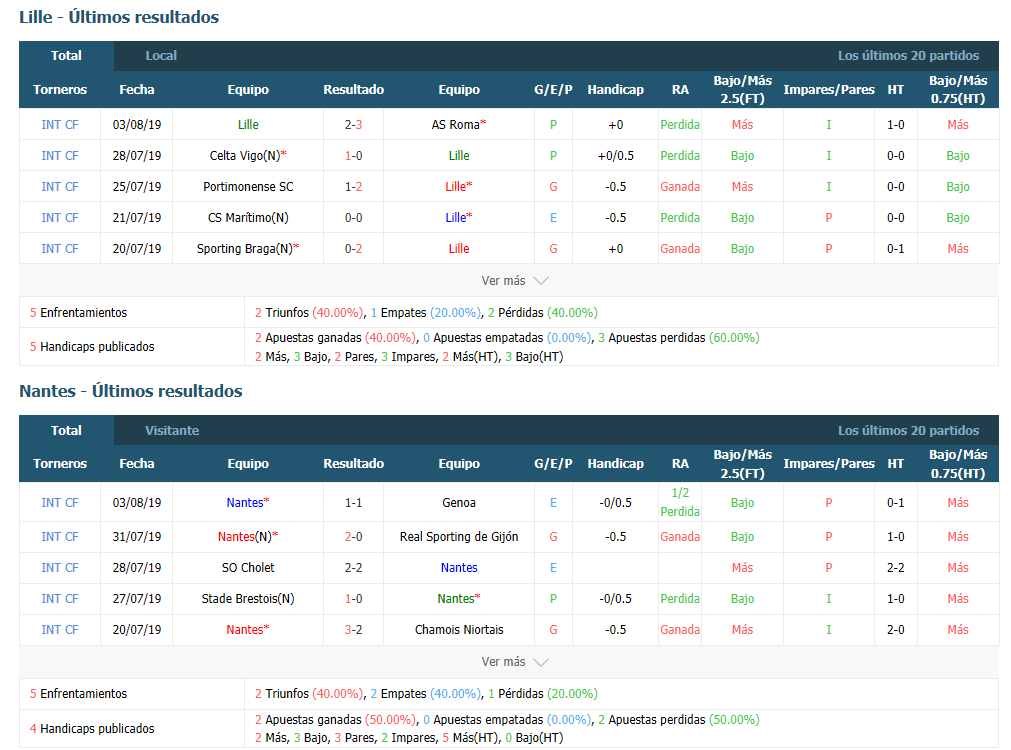
Task: Click INT CF in the CS Marítimo row
Action: 60,217
